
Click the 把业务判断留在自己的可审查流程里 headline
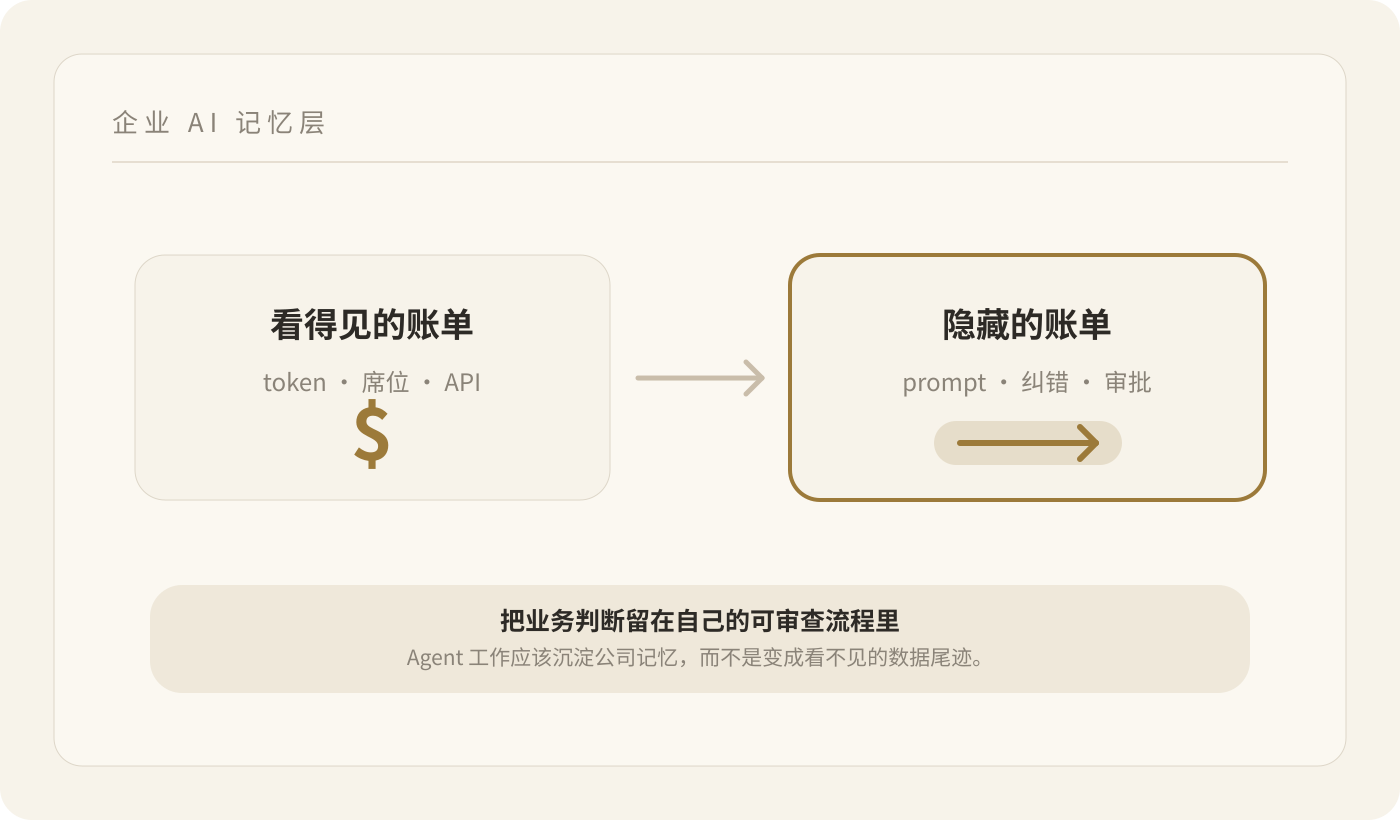[x=700, y=621]
